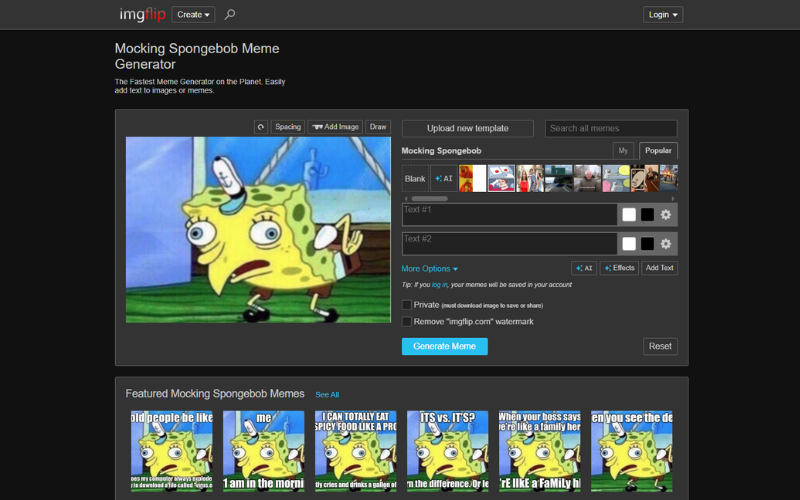Click the Mocking Spongebob meme preview image

coord(258,230)
